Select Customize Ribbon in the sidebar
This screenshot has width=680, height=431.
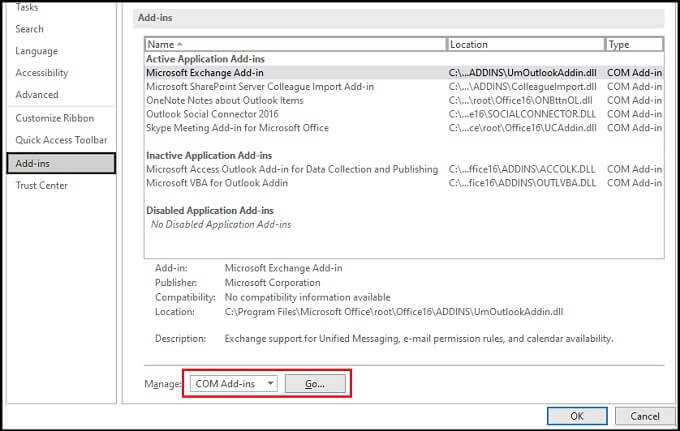[x=55, y=118]
